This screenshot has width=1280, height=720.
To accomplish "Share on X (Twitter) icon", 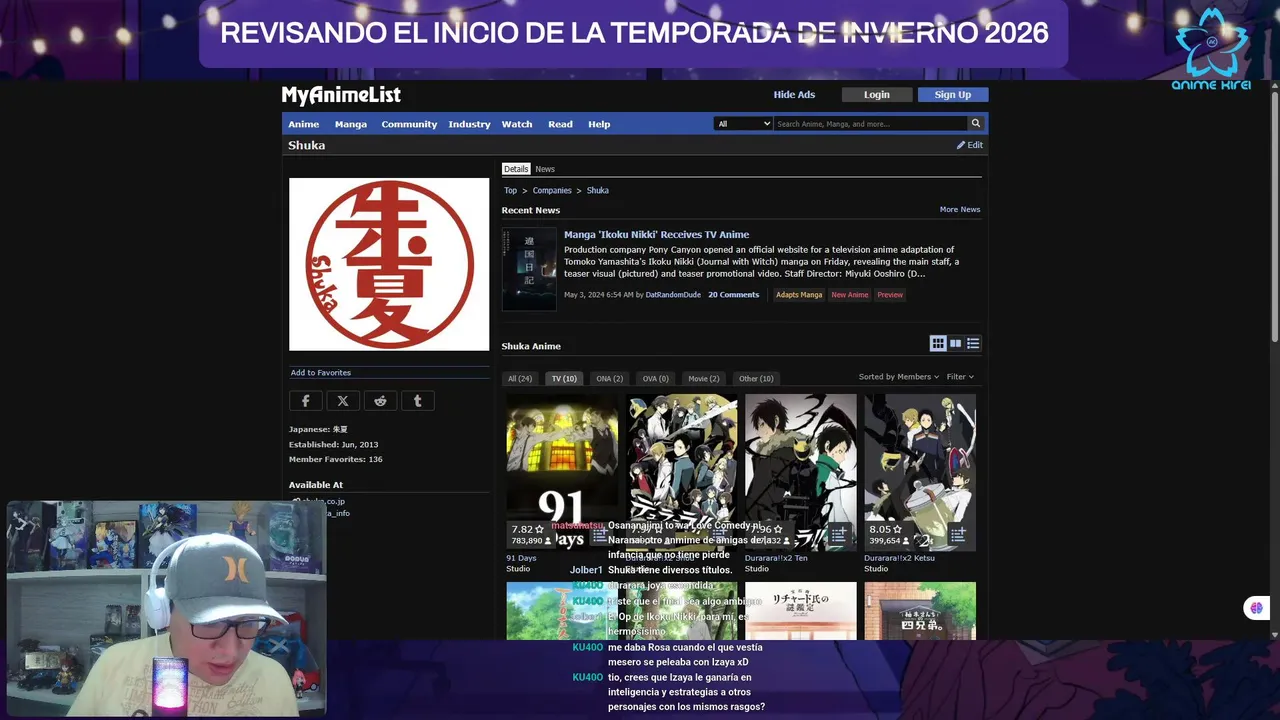I will tap(343, 401).
